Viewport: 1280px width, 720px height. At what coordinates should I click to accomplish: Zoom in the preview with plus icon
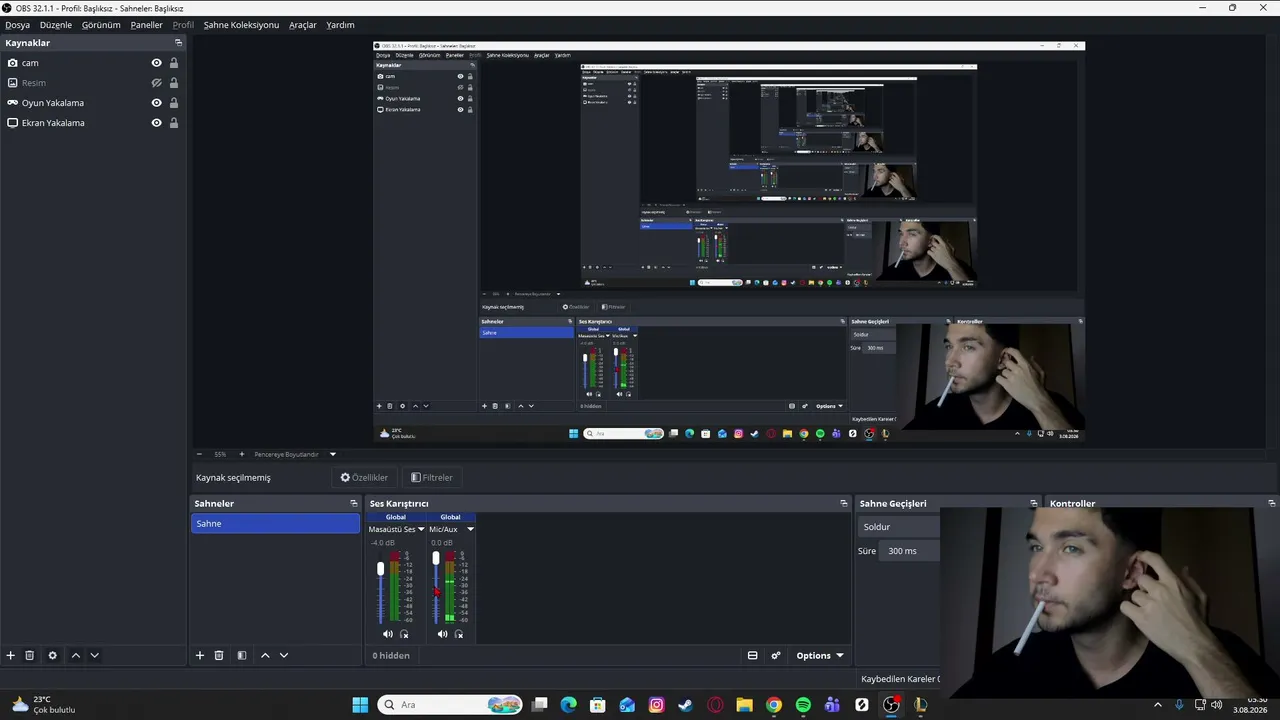241,454
